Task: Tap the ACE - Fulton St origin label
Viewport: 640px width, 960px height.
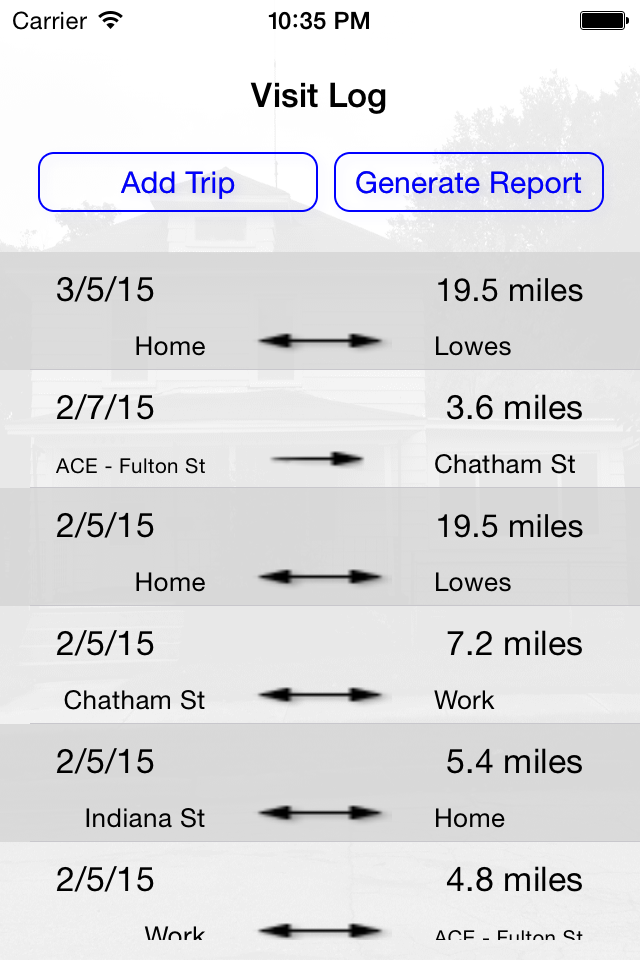Action: [x=130, y=466]
